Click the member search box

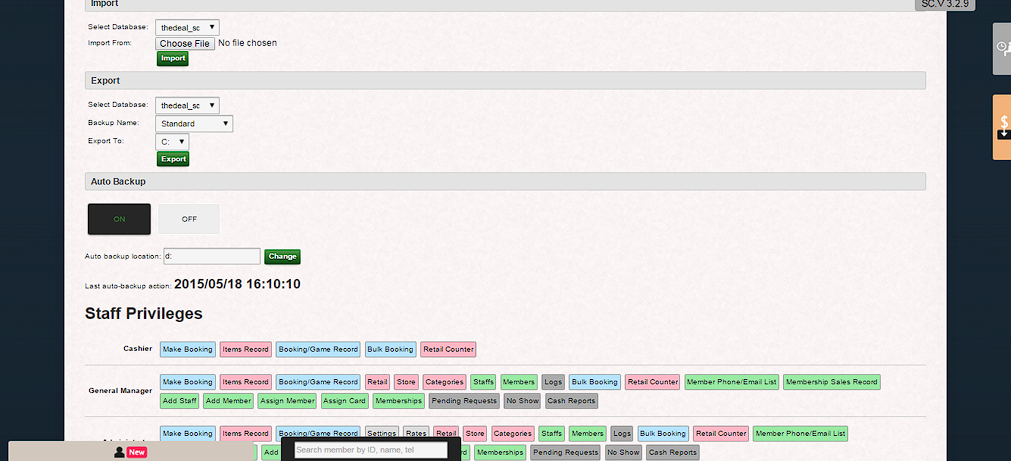pyautogui.click(x=369, y=451)
